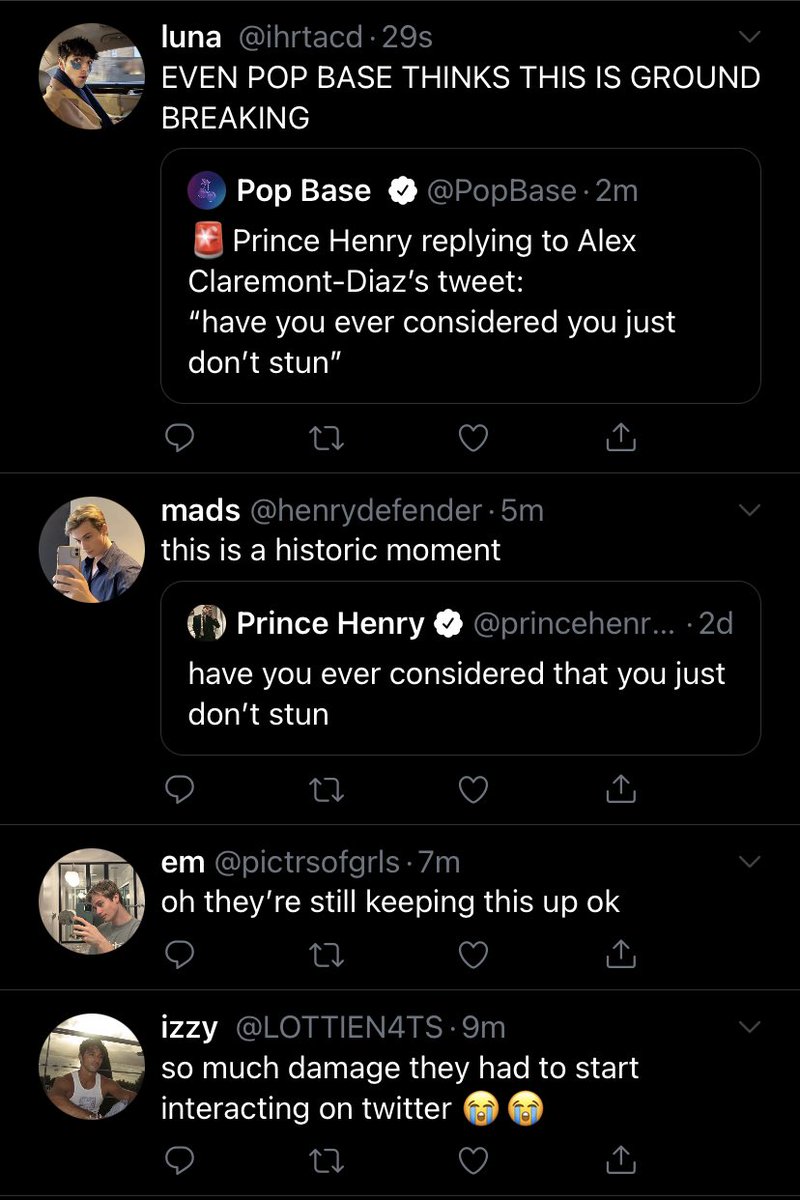Reply to luna's tweet
Image resolution: width=800 pixels, height=1200 pixels.
(x=177, y=437)
